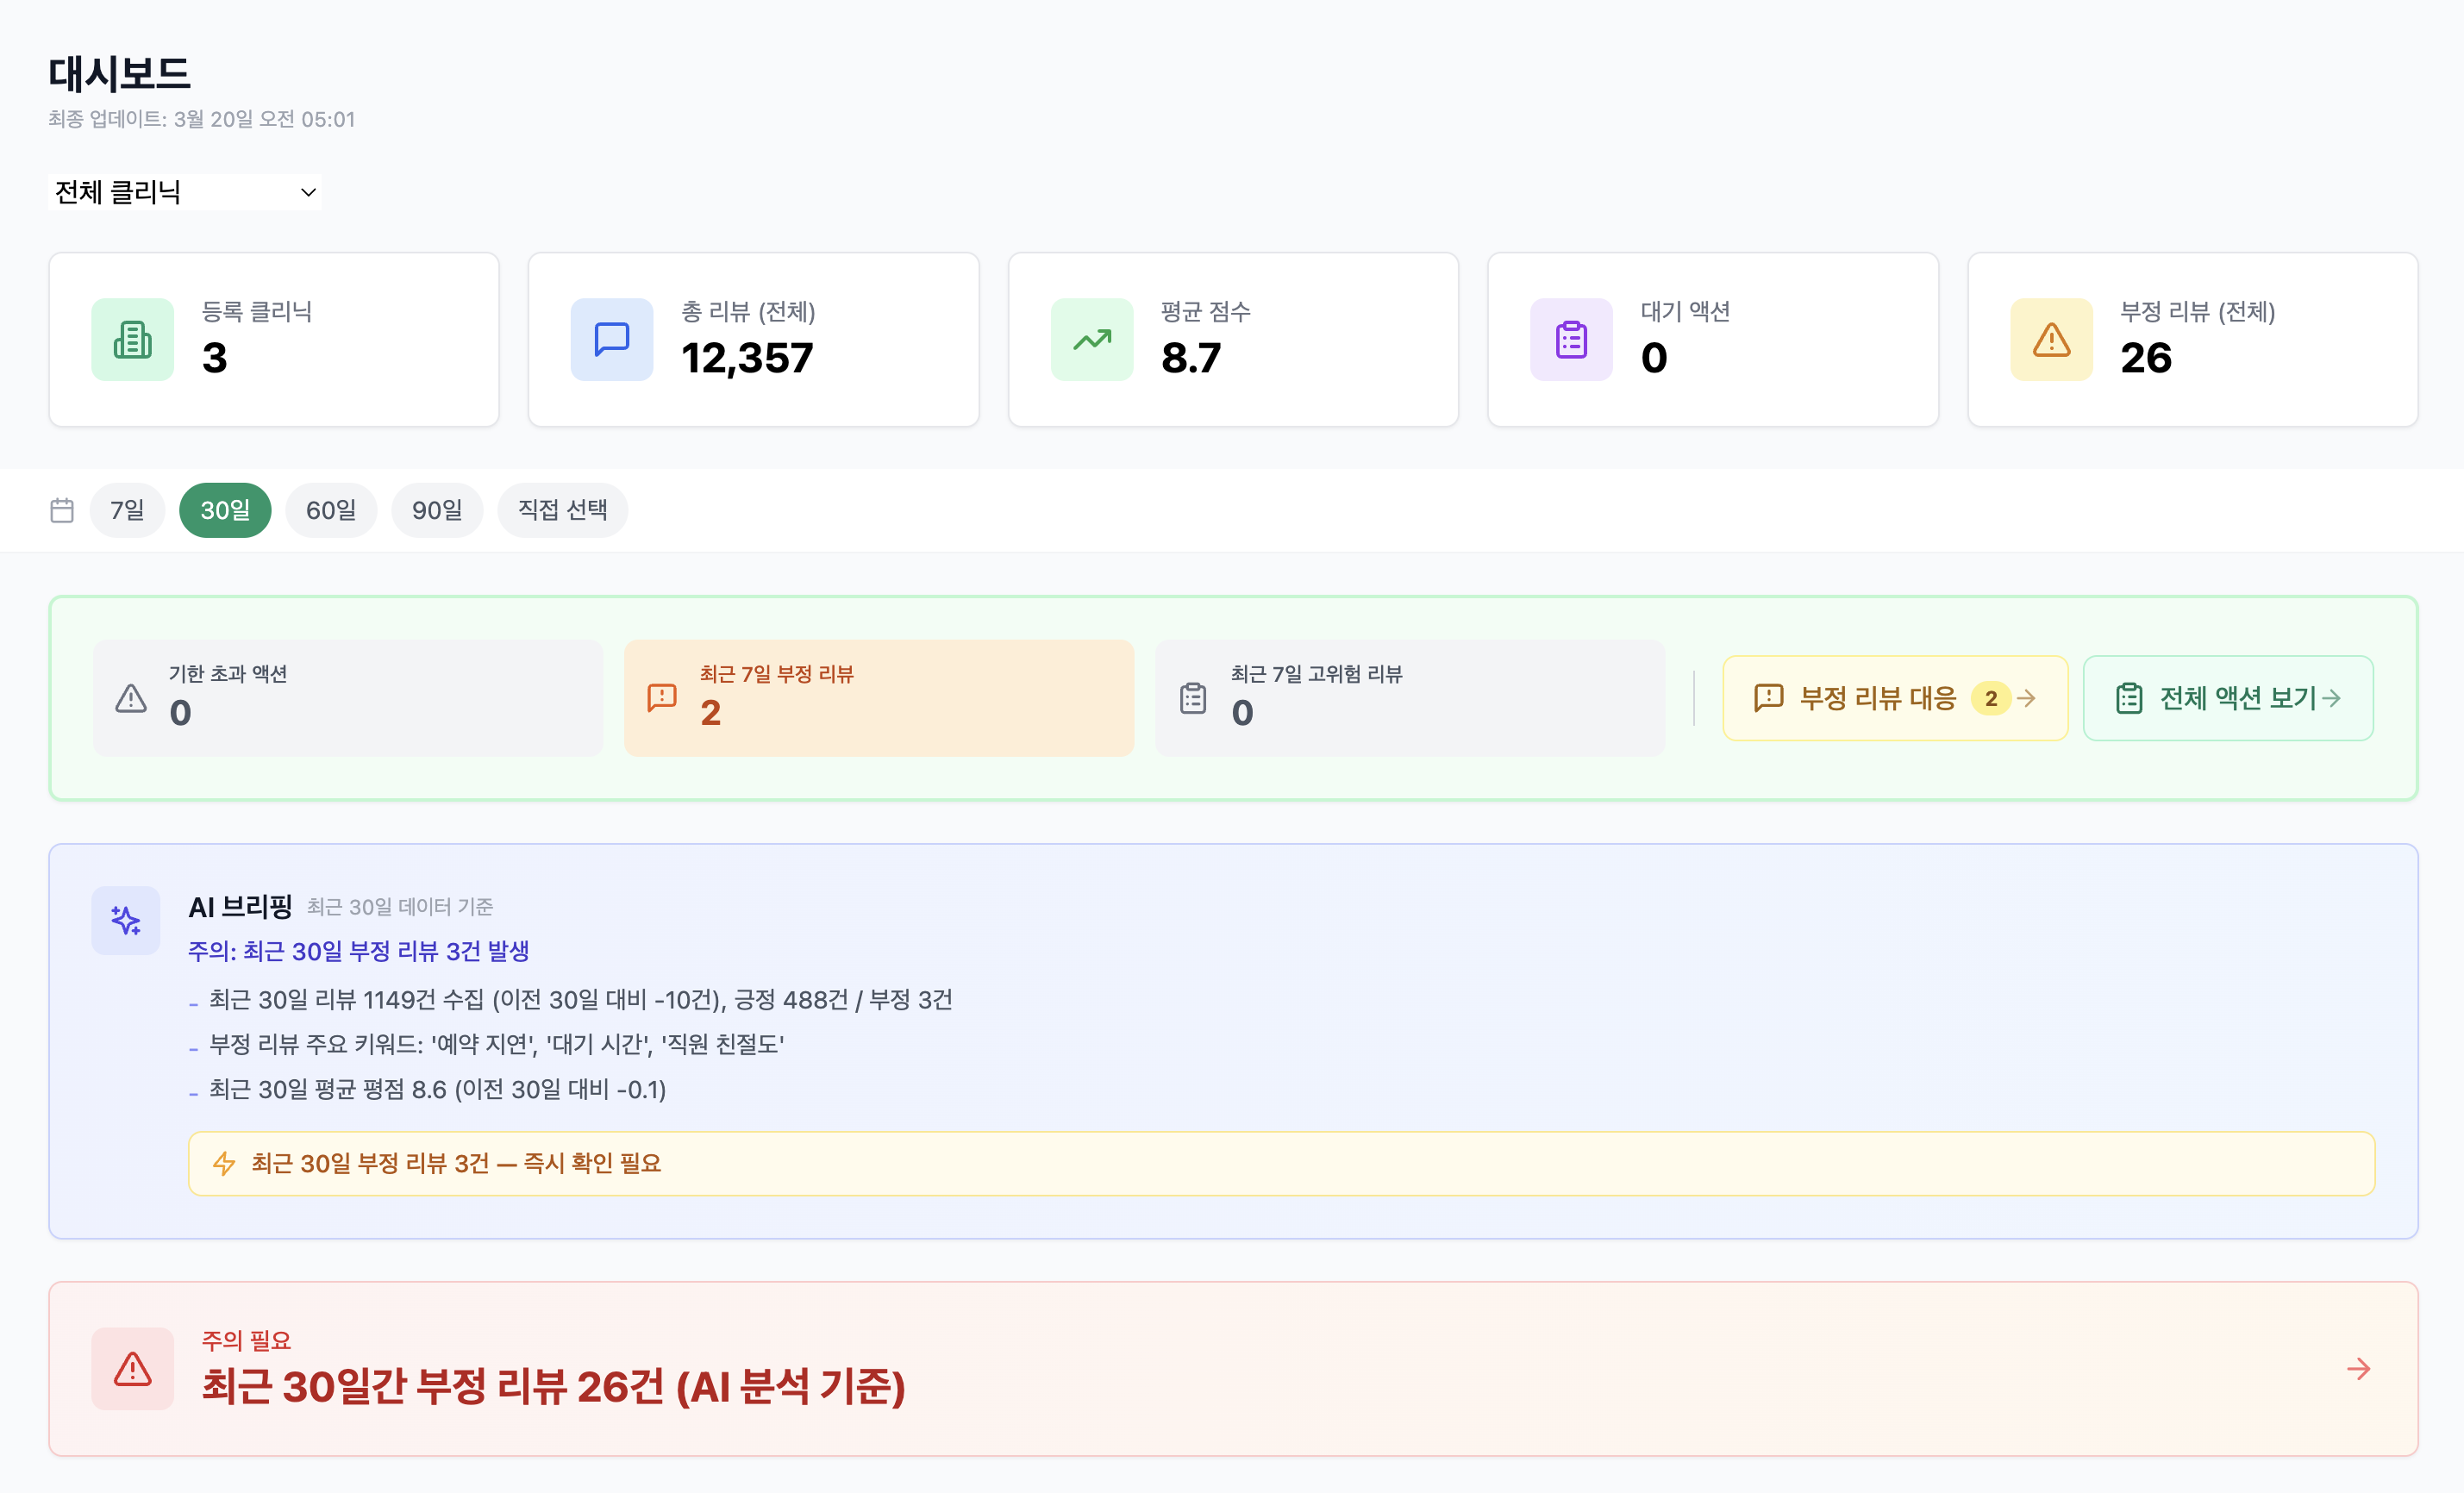
Task: Click the pending actions clipboard icon
Action: [x=1571, y=340]
